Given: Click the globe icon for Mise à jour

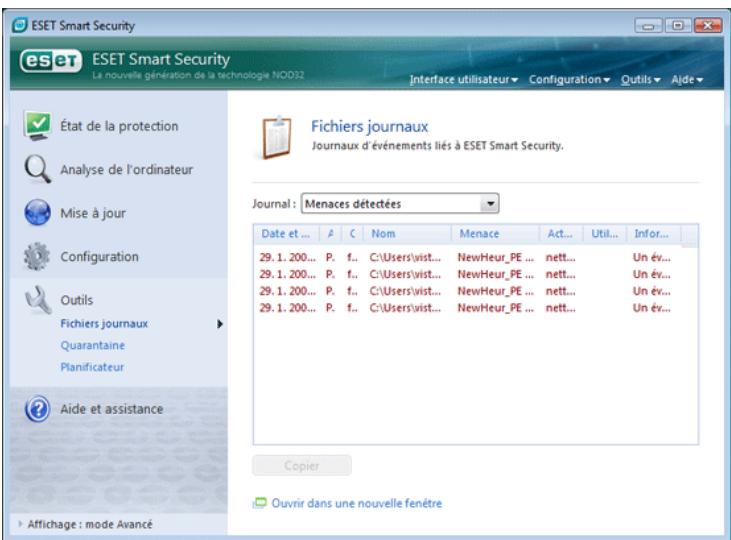Looking at the screenshot, I should coord(37,213).
